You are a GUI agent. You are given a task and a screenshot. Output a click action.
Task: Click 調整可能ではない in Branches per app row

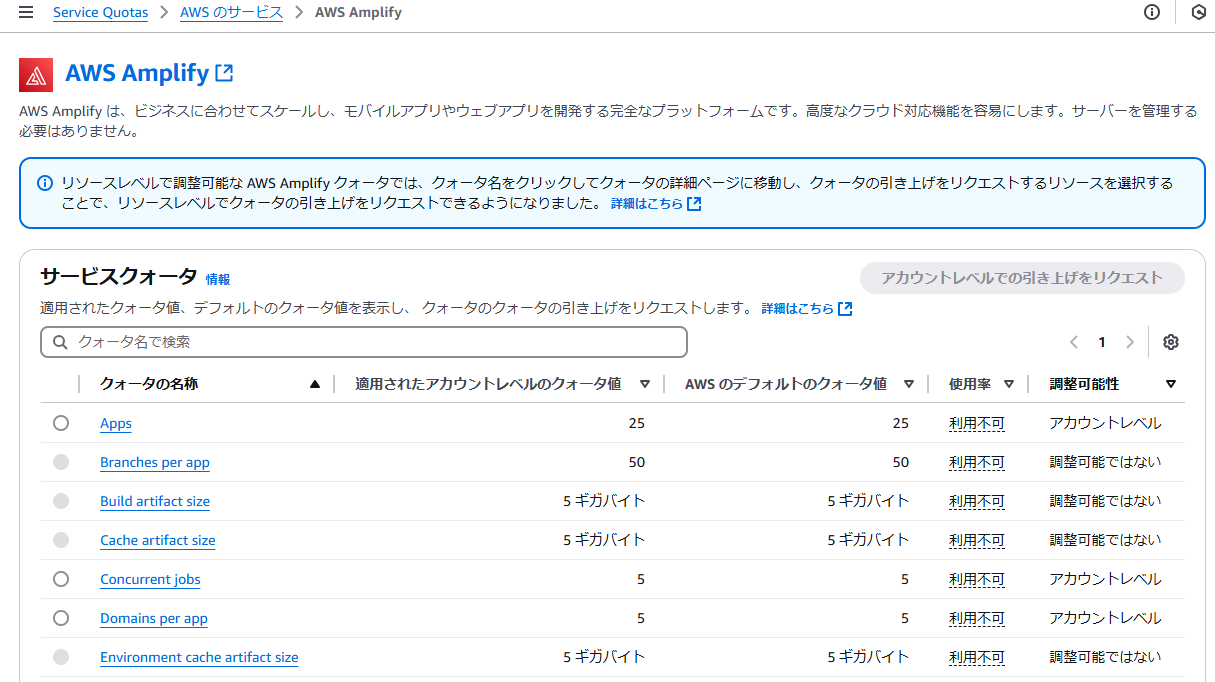coord(1105,462)
